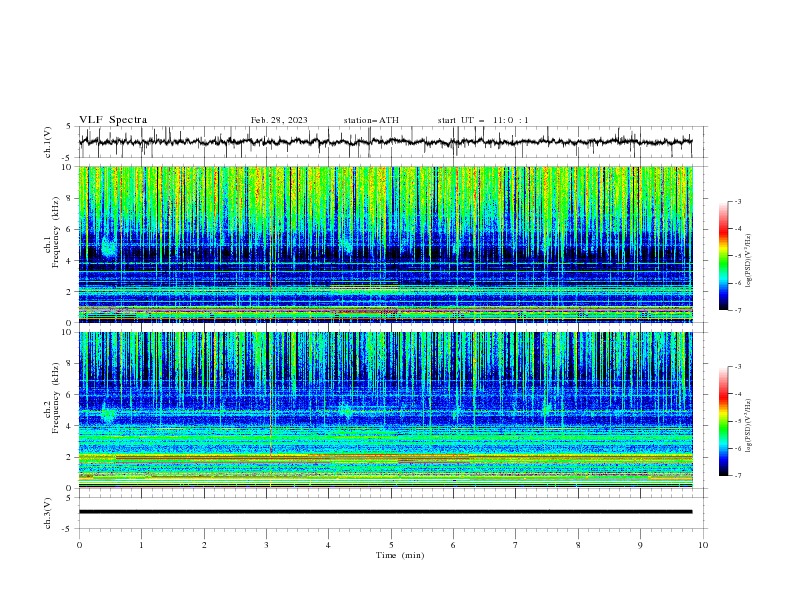Click the time axis tick label "3"
The image size is (792, 612).
point(266,545)
